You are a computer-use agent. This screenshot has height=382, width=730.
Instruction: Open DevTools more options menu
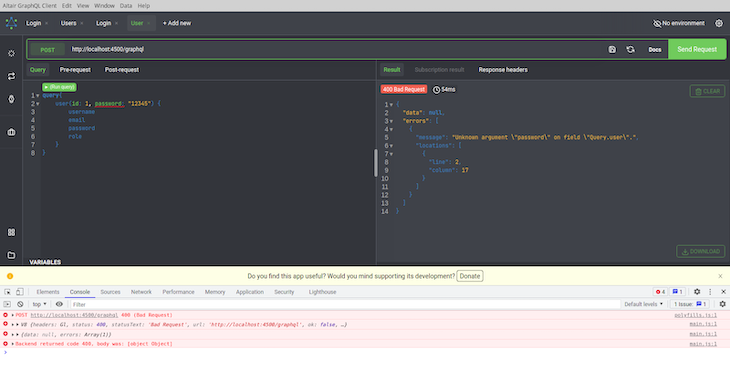pyautogui.click(x=710, y=292)
